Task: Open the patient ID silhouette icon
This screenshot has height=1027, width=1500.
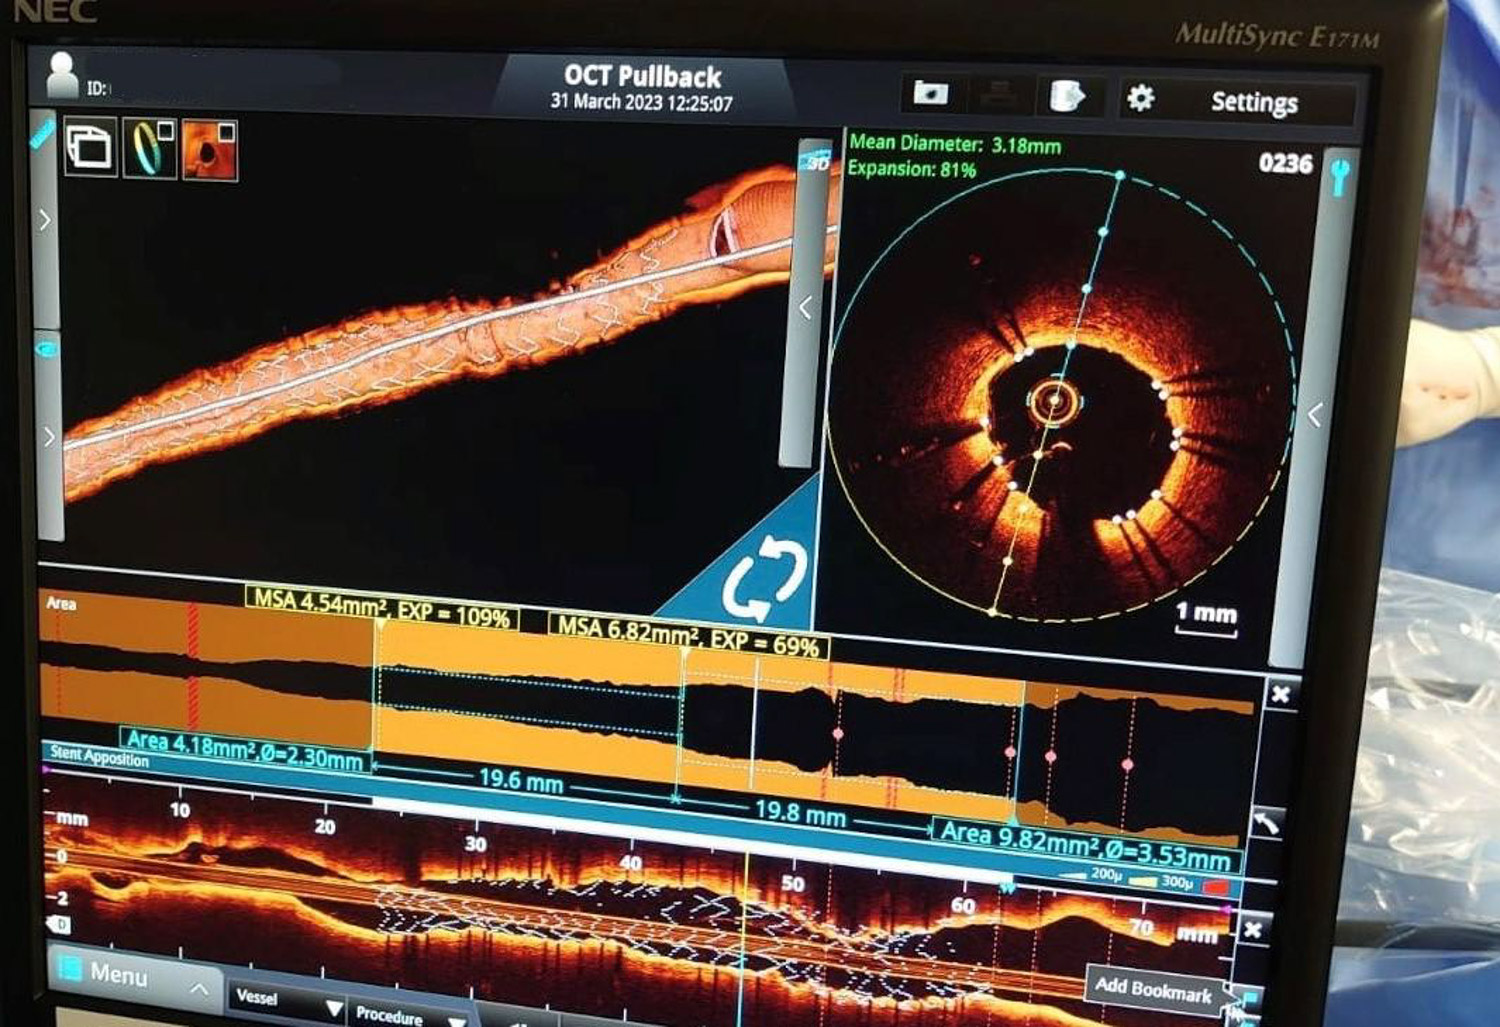Action: pos(62,73)
